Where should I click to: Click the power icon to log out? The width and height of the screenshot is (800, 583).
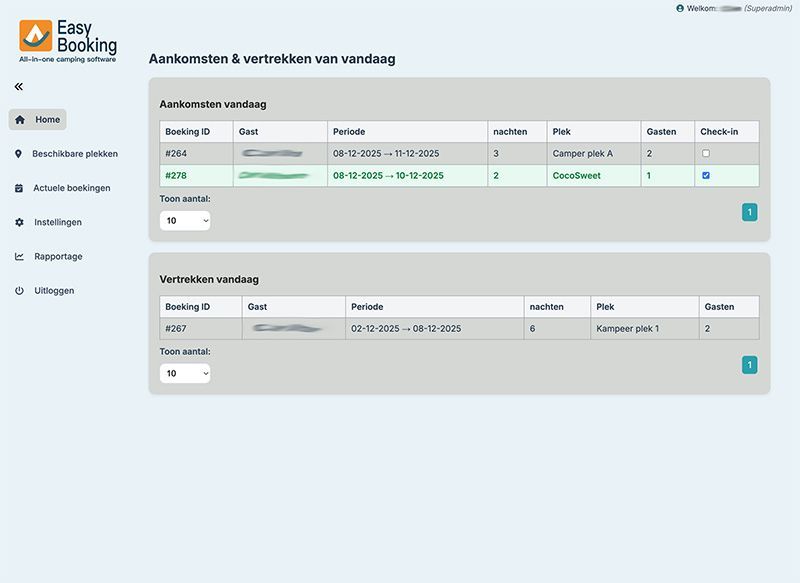pos(19,291)
